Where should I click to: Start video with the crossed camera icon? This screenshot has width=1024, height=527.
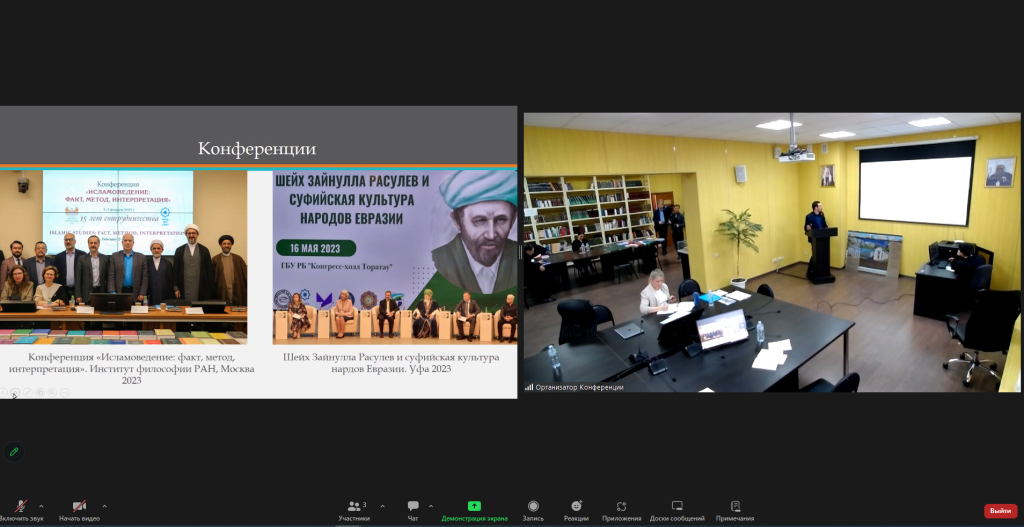coord(79,506)
